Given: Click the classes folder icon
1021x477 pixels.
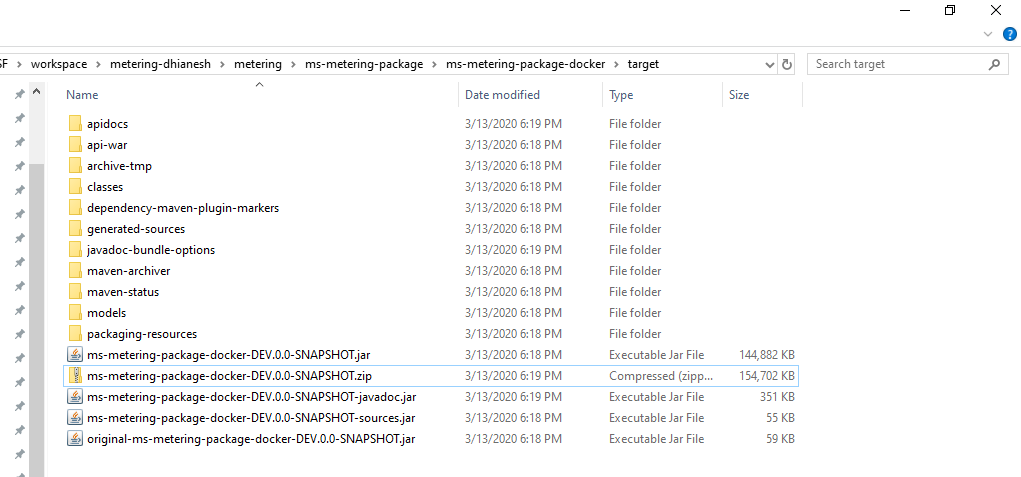Looking at the screenshot, I should pyautogui.click(x=75, y=187).
